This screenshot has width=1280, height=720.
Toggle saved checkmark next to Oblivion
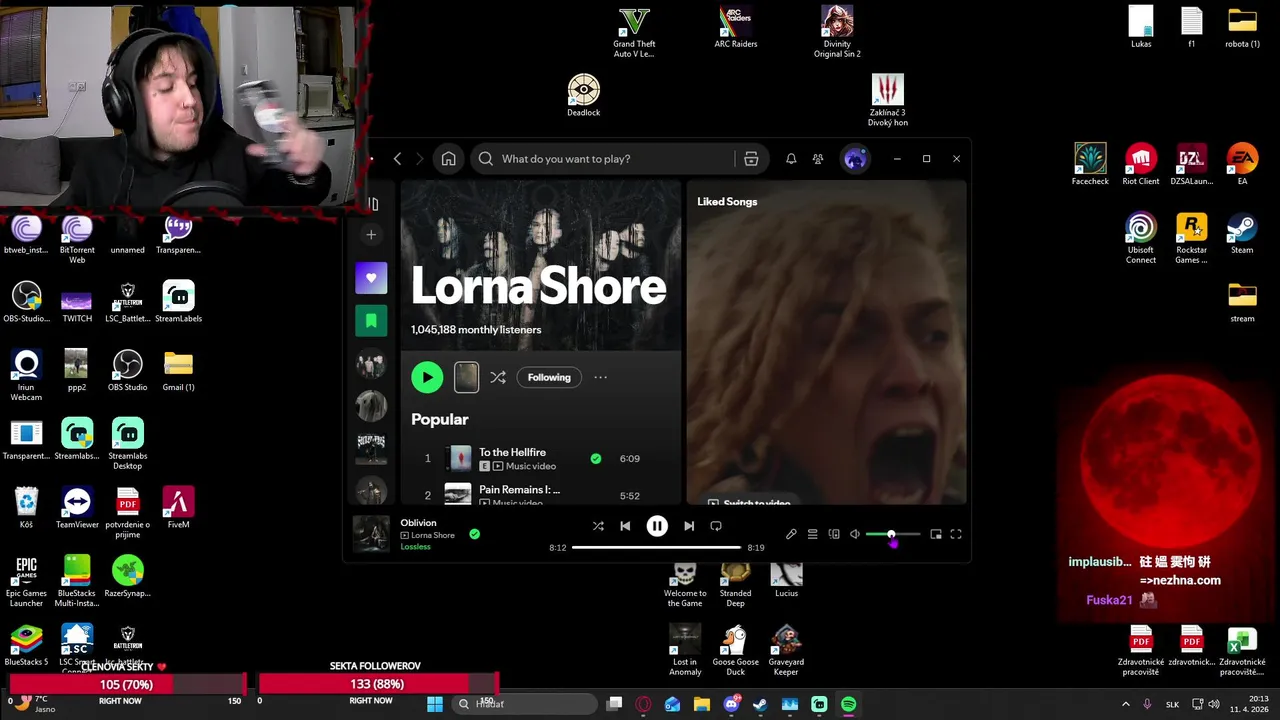[475, 534]
